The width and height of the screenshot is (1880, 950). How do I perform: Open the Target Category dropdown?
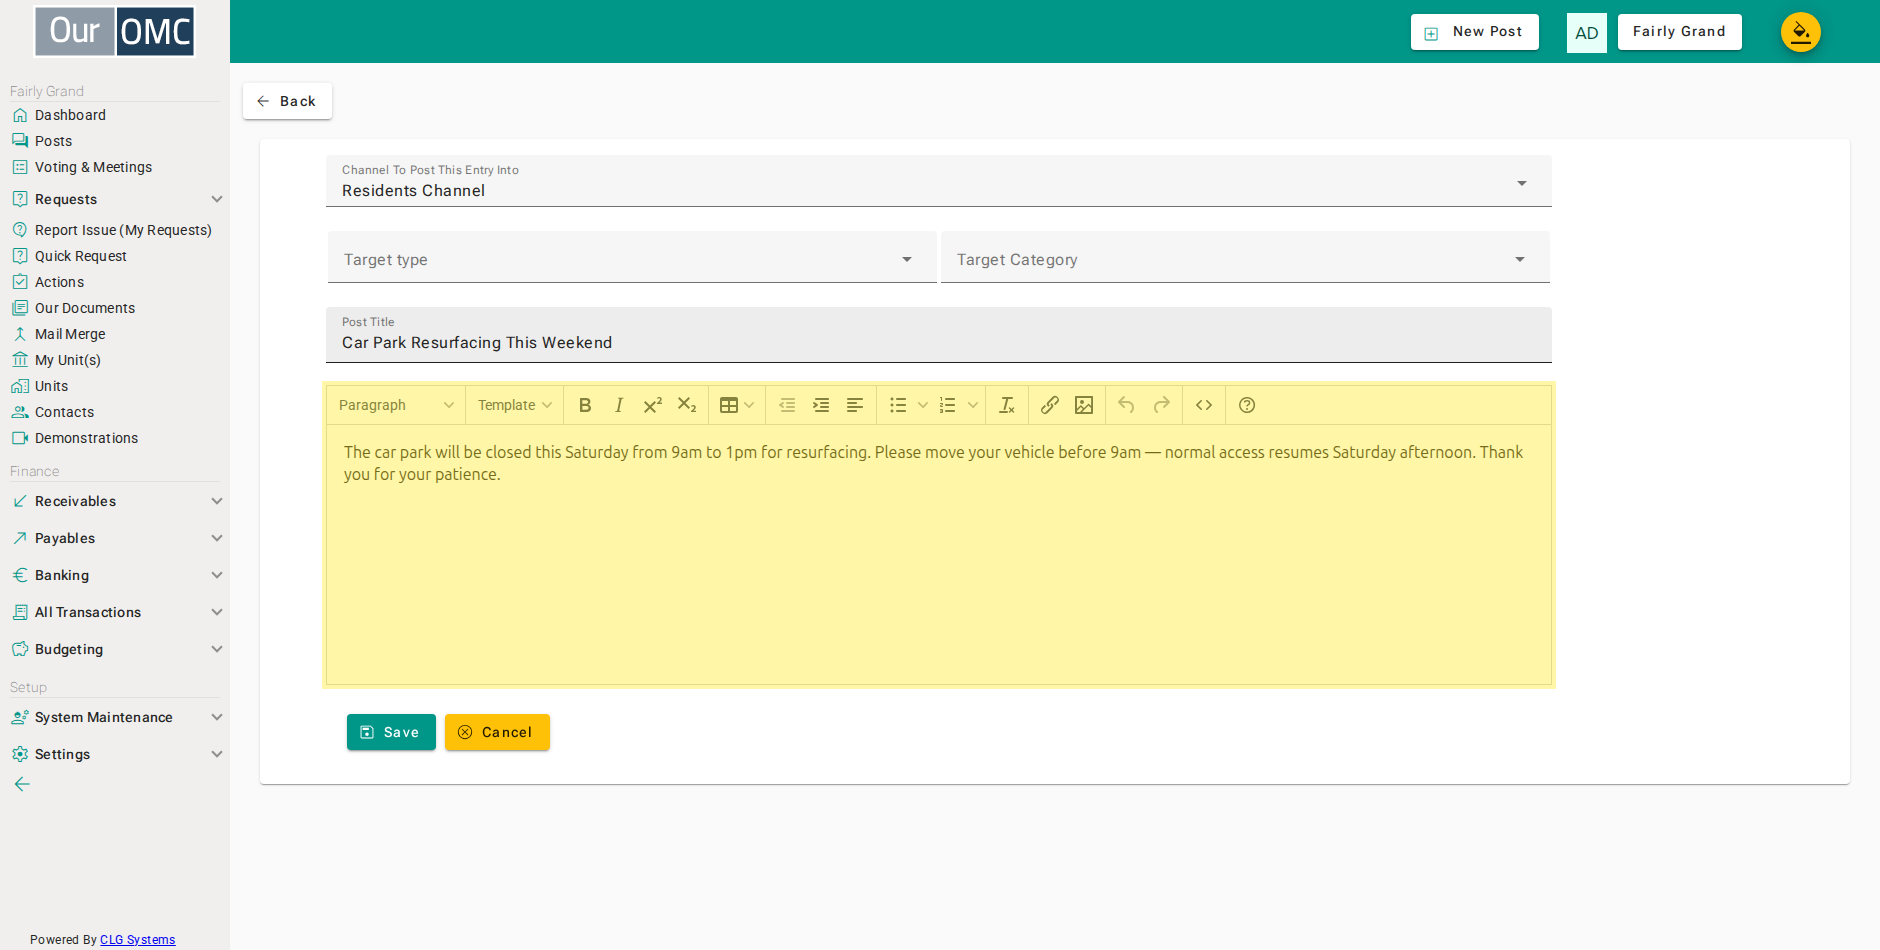click(1245, 258)
